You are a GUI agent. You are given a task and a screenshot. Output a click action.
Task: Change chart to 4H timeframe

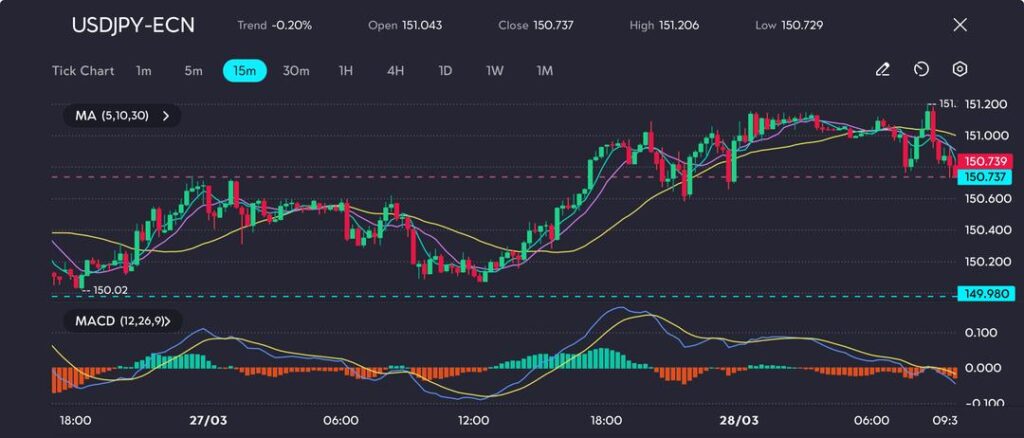tap(395, 71)
